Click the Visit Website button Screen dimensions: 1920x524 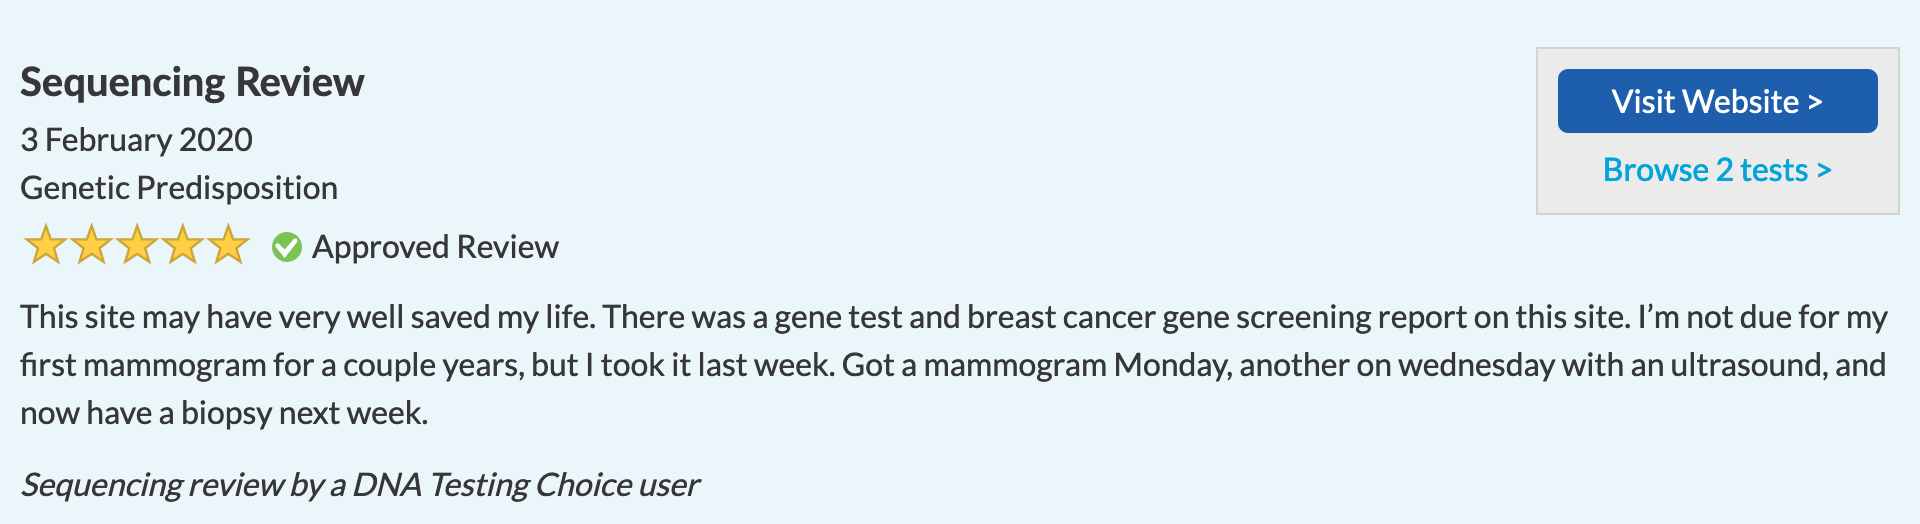pyautogui.click(x=1717, y=101)
